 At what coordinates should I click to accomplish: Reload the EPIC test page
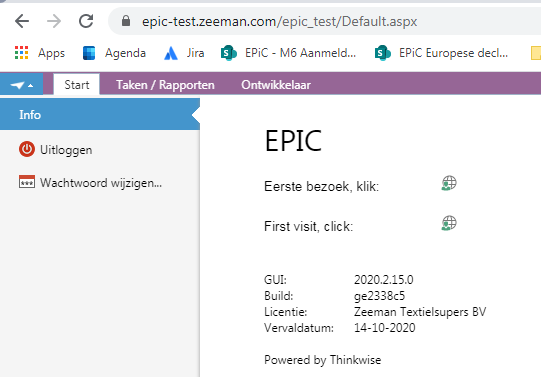[86, 21]
